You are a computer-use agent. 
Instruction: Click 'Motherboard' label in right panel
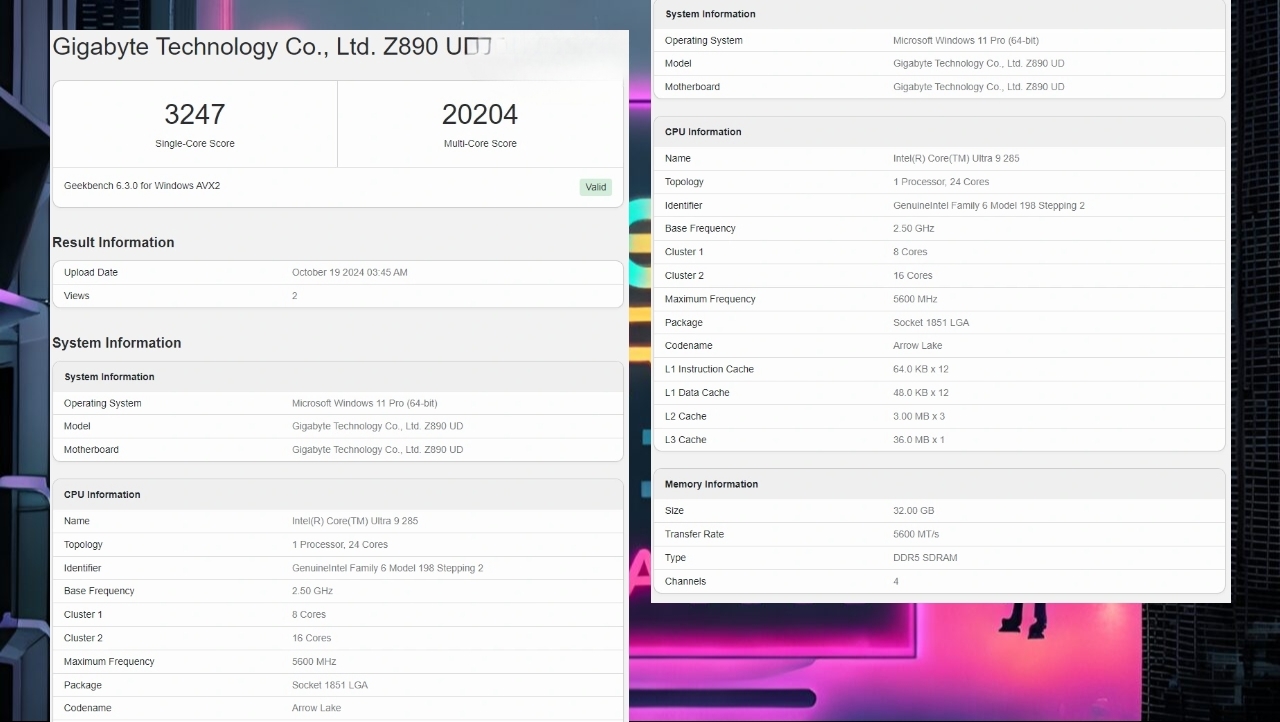click(x=692, y=87)
